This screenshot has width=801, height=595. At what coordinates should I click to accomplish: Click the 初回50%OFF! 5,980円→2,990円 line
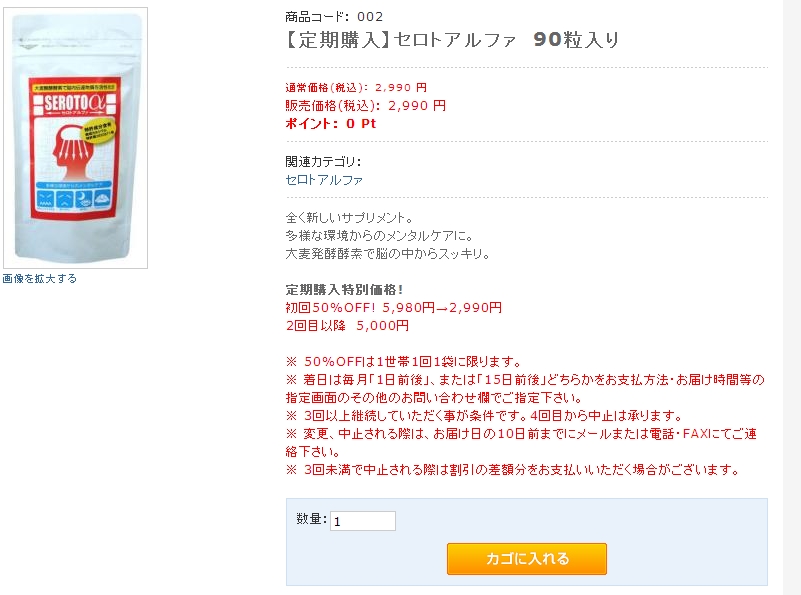pyautogui.click(x=393, y=308)
